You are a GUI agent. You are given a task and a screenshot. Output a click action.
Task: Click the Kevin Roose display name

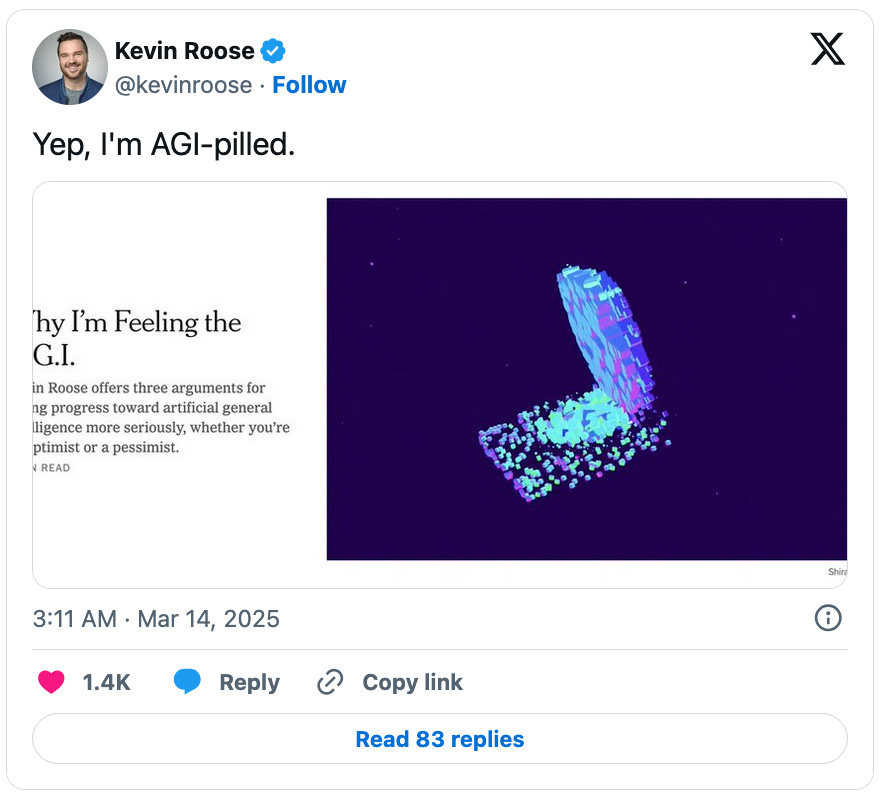[x=184, y=50]
